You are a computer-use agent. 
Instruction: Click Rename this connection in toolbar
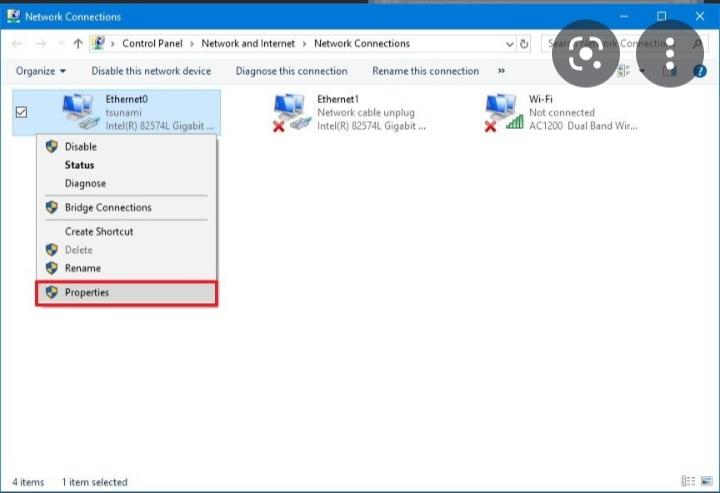(425, 71)
